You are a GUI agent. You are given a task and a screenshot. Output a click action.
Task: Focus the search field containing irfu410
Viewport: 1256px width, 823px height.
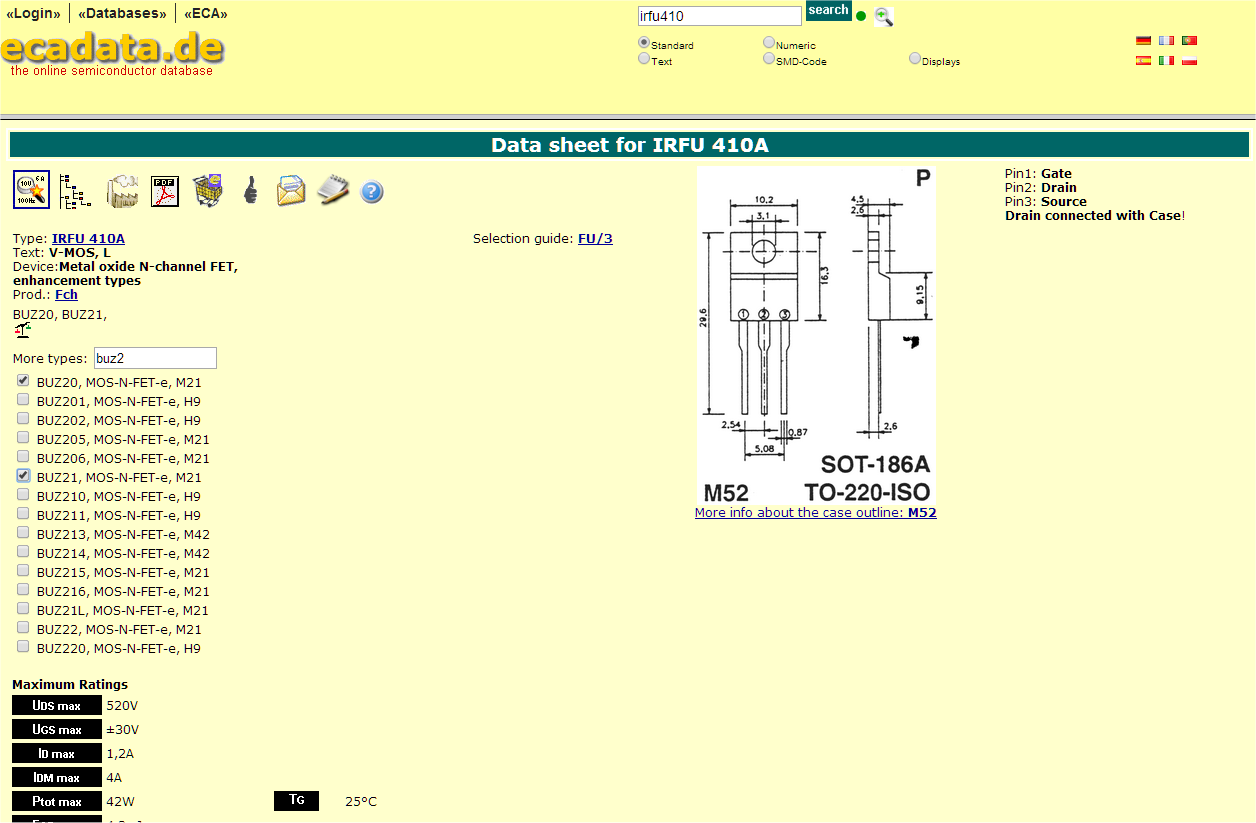(x=720, y=16)
